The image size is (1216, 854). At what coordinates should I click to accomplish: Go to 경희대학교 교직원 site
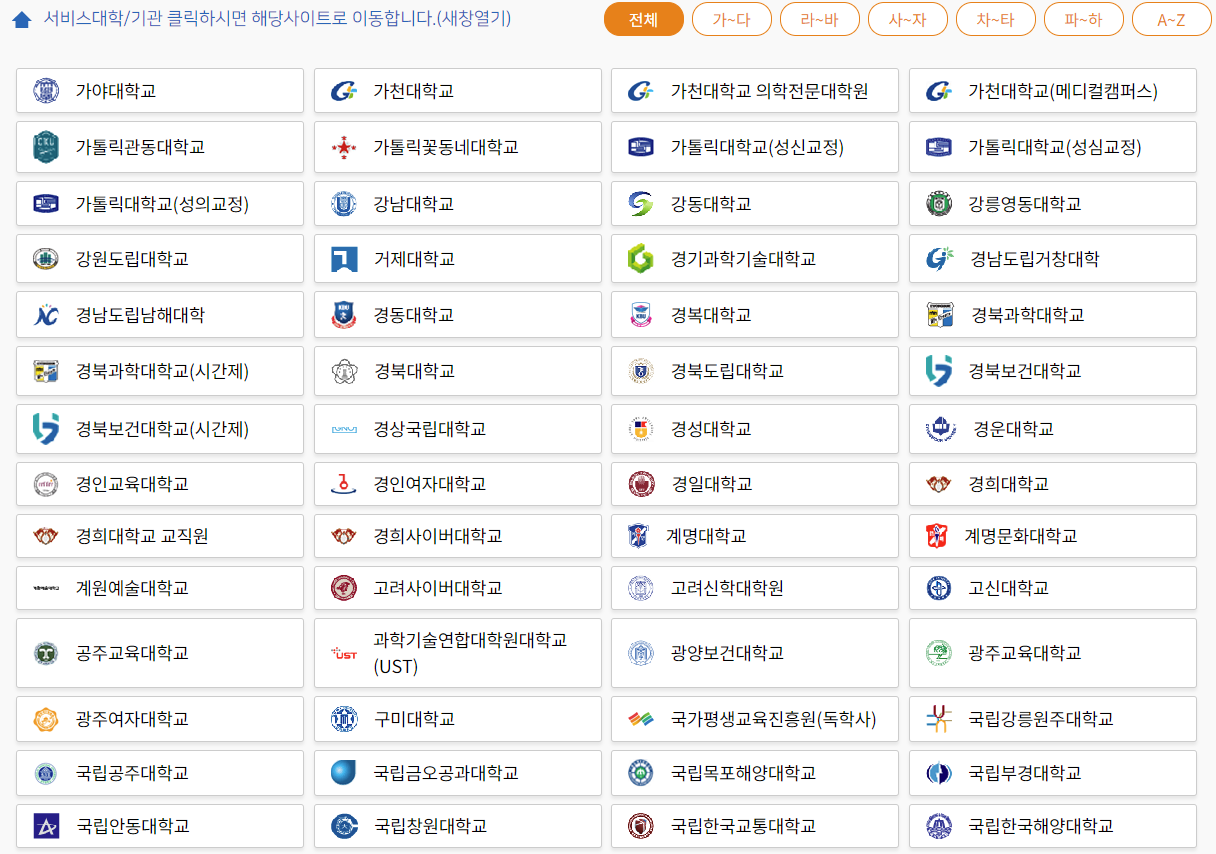pyautogui.click(x=160, y=536)
